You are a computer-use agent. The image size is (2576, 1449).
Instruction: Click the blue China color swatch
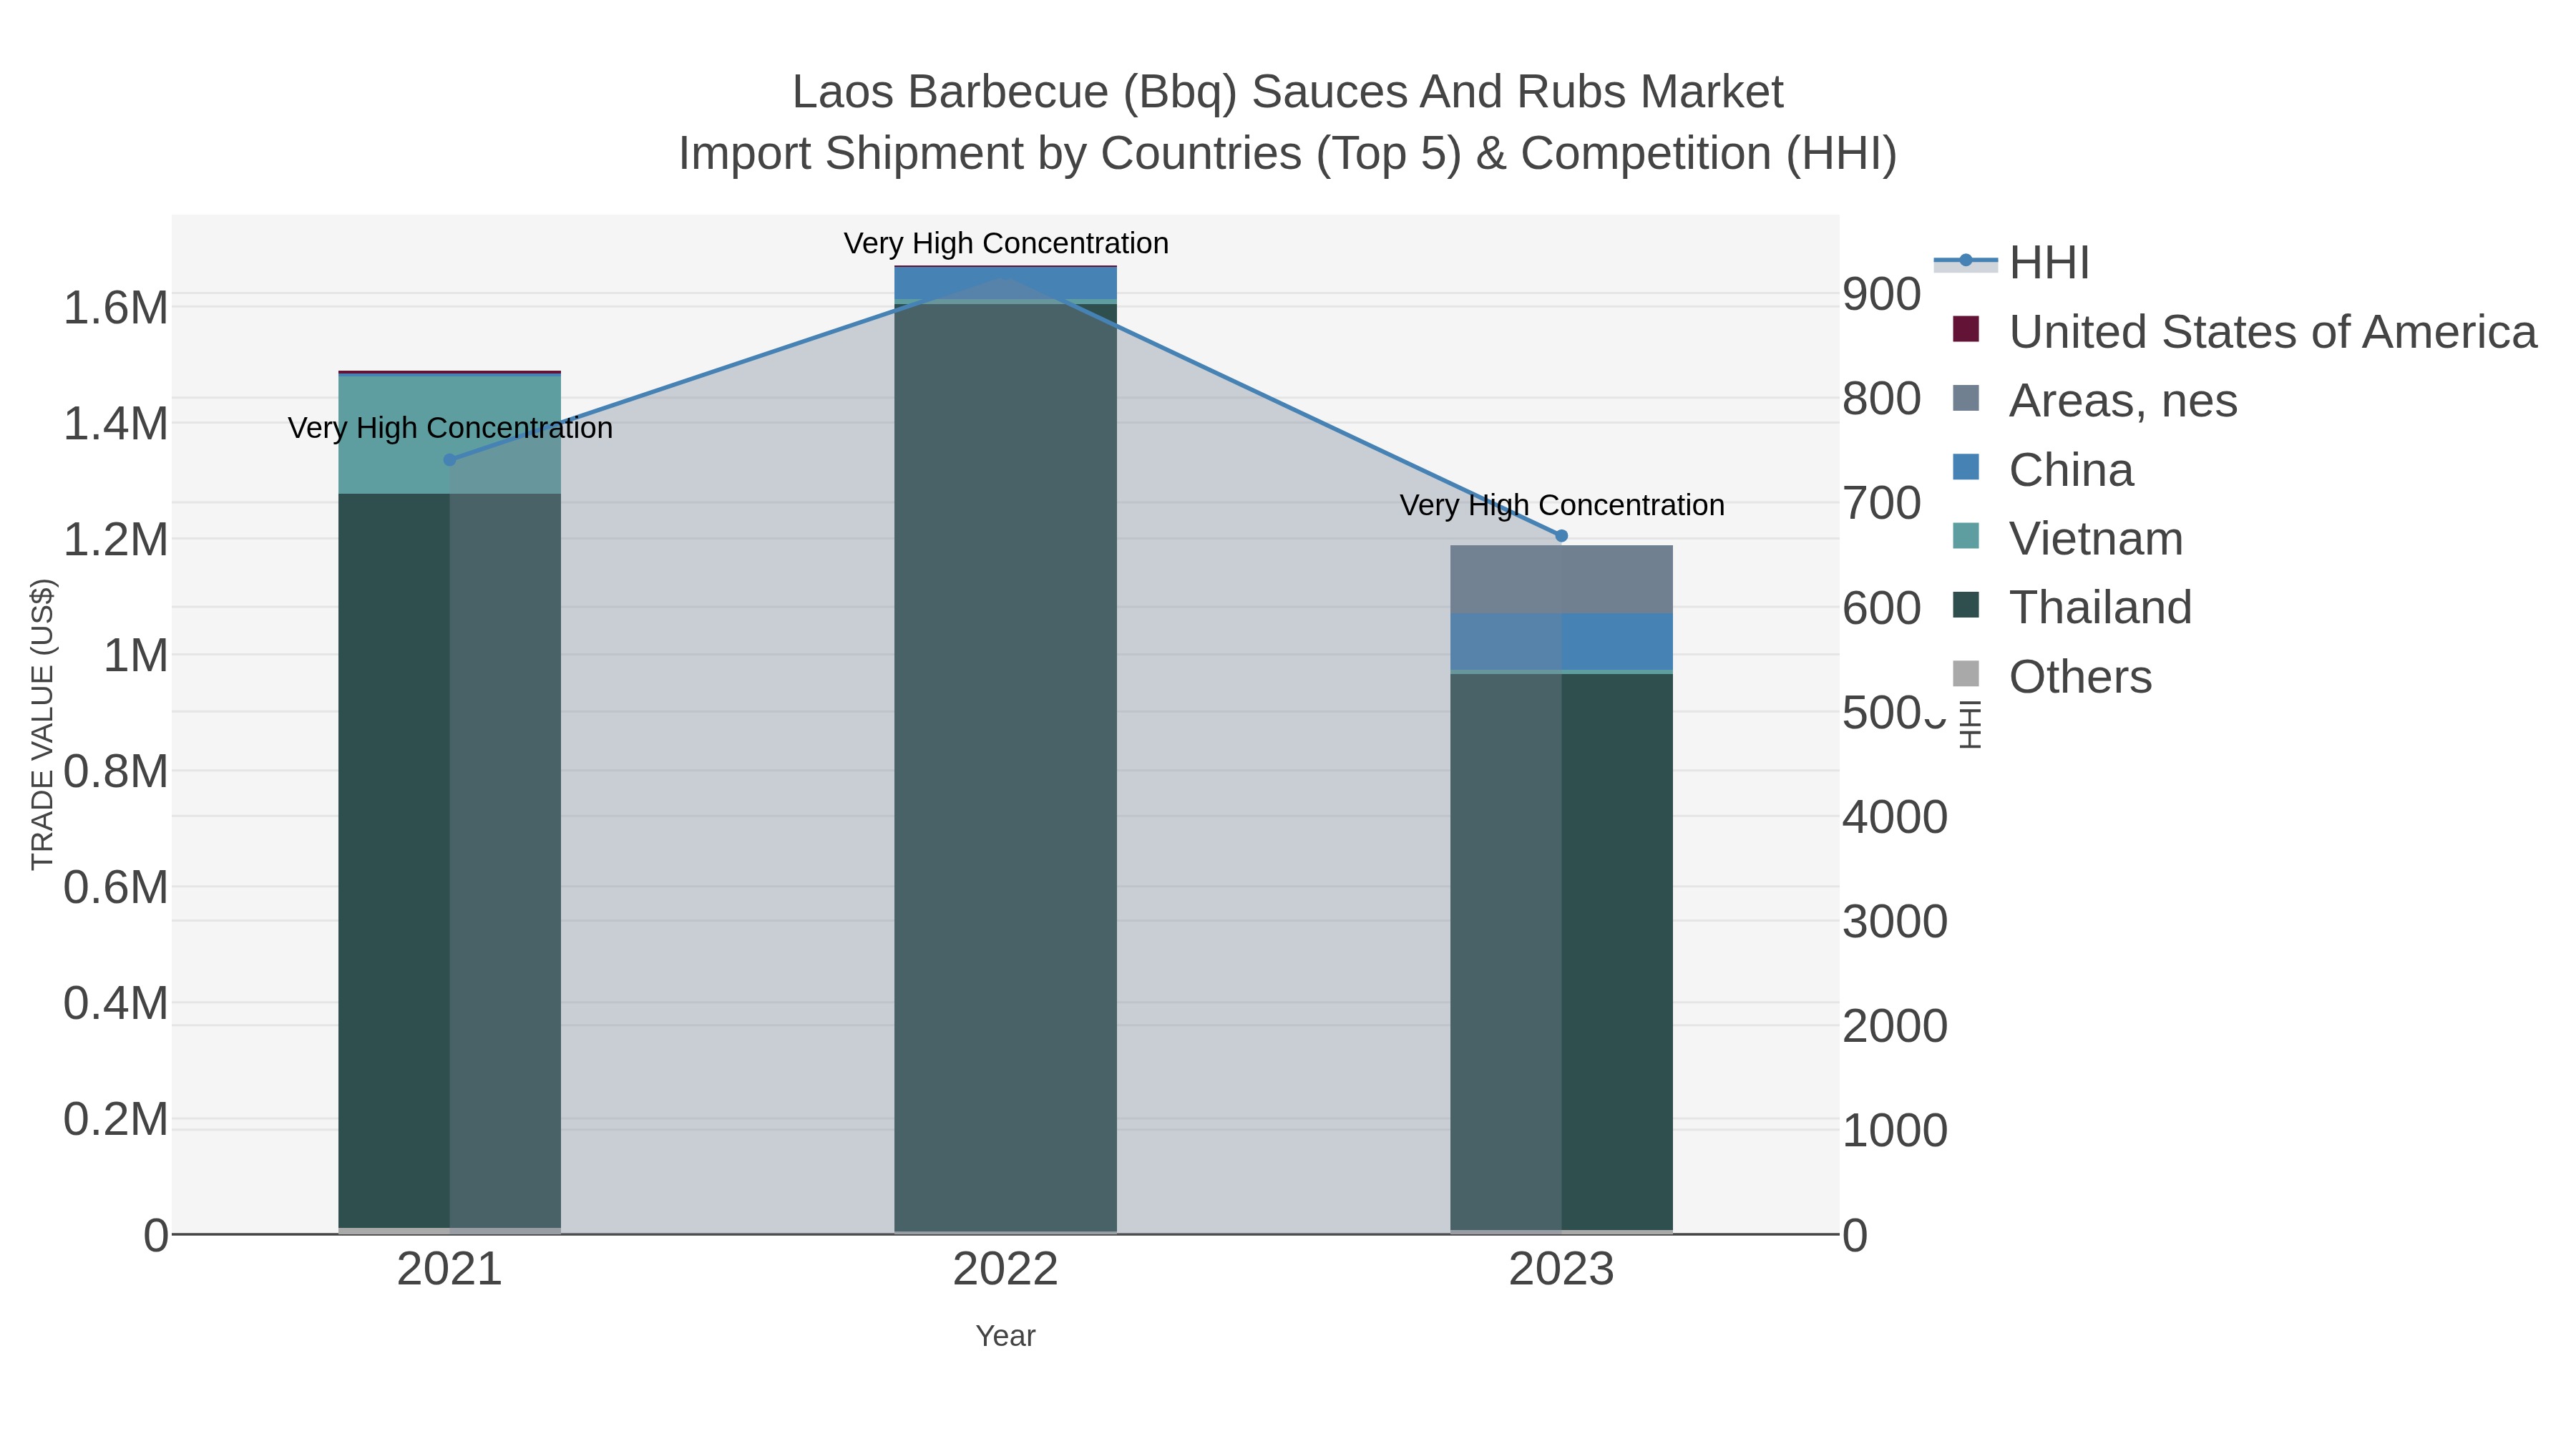[x=1966, y=467]
